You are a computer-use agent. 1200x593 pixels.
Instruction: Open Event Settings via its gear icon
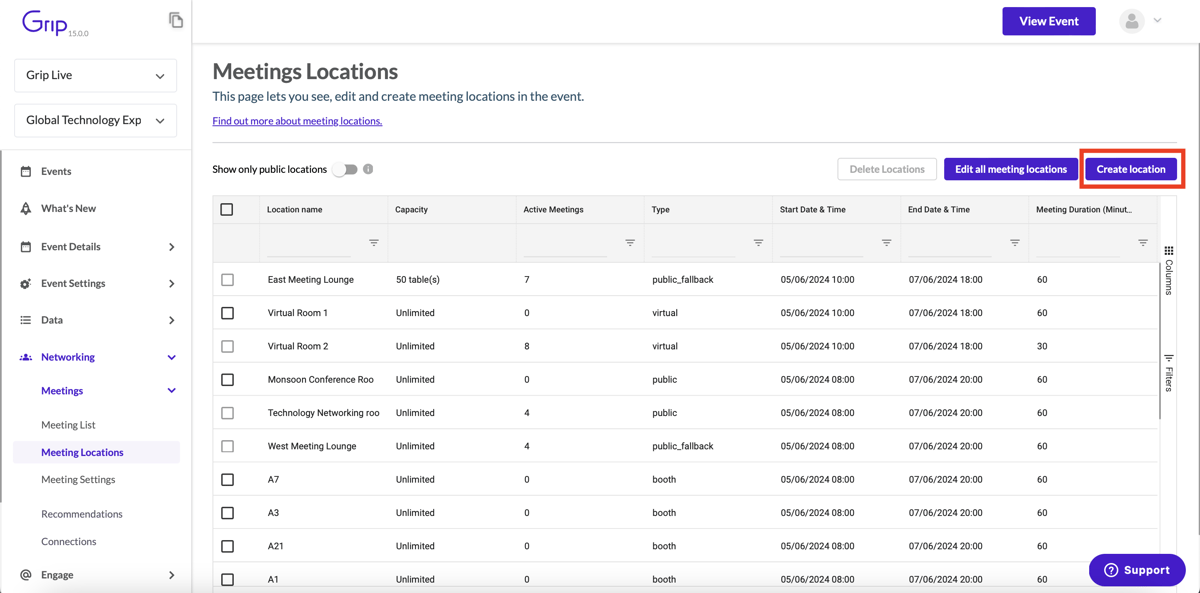click(27, 283)
